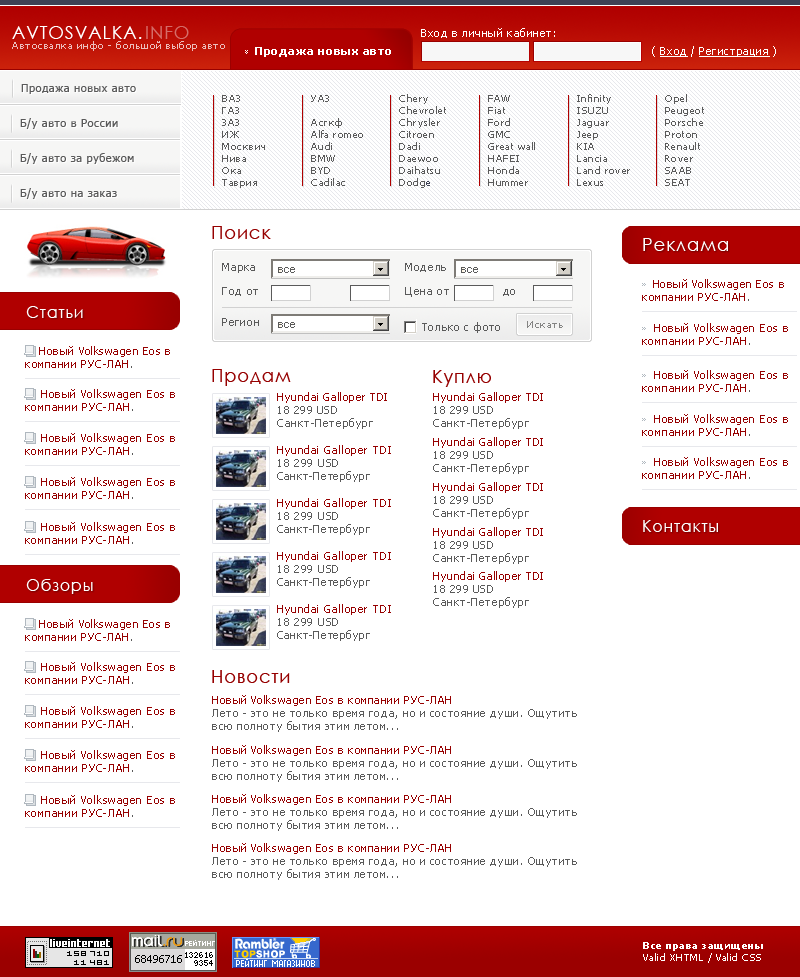
Task: Focus the year end field after 'Год от'
Action: point(369,292)
